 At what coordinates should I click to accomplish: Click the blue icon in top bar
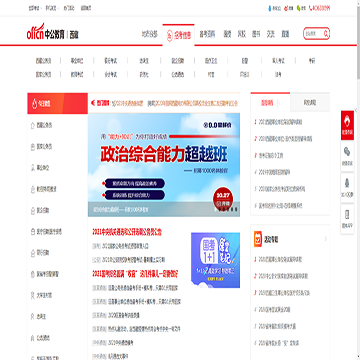(x=270, y=8)
